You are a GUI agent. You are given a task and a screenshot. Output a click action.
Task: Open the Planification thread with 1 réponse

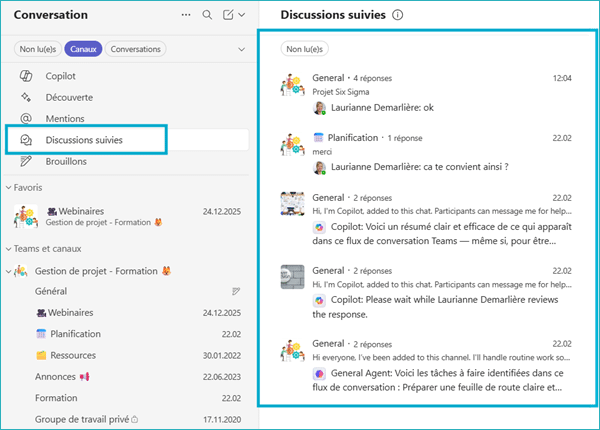(426, 152)
